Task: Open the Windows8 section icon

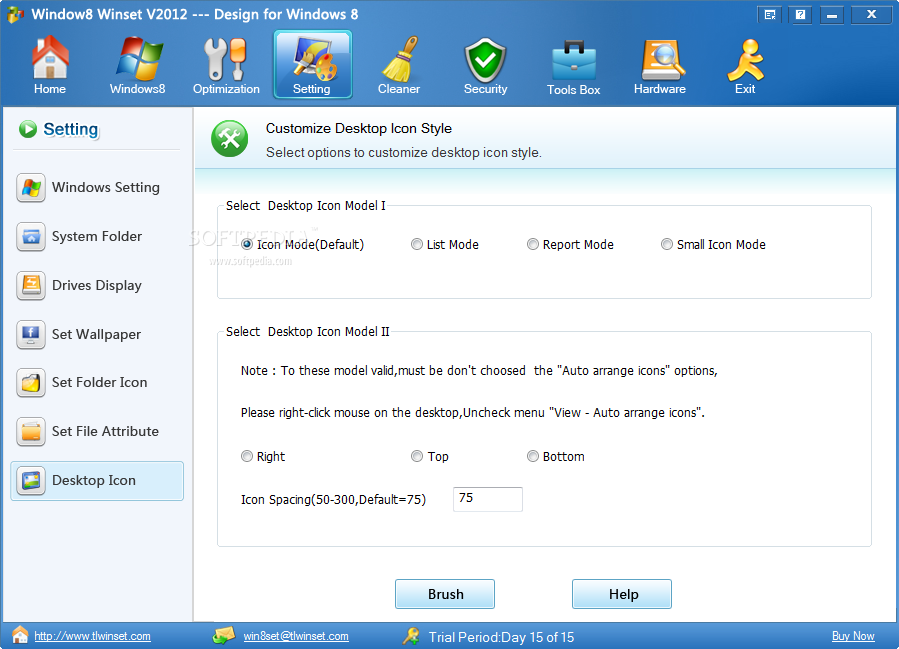Action: 138,58
